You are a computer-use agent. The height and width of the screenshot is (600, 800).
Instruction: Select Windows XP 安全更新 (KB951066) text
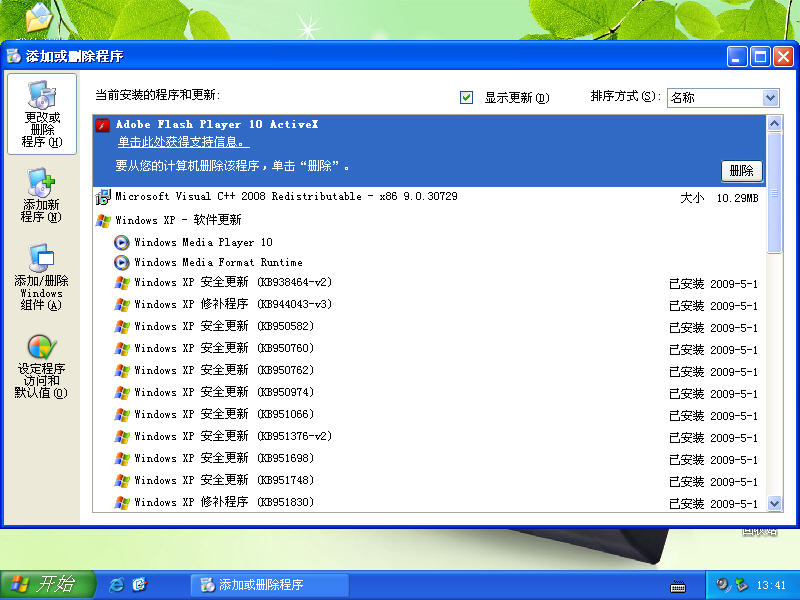pyautogui.click(x=224, y=414)
